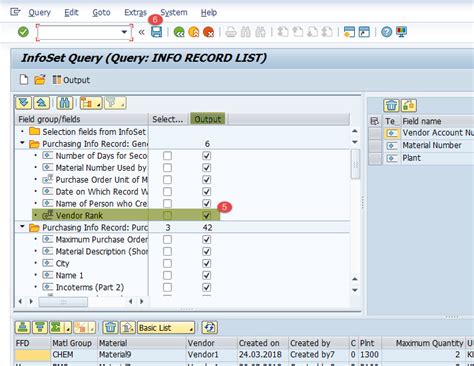Uncheck Output checkbox for City
474x366 pixels.
207,263
